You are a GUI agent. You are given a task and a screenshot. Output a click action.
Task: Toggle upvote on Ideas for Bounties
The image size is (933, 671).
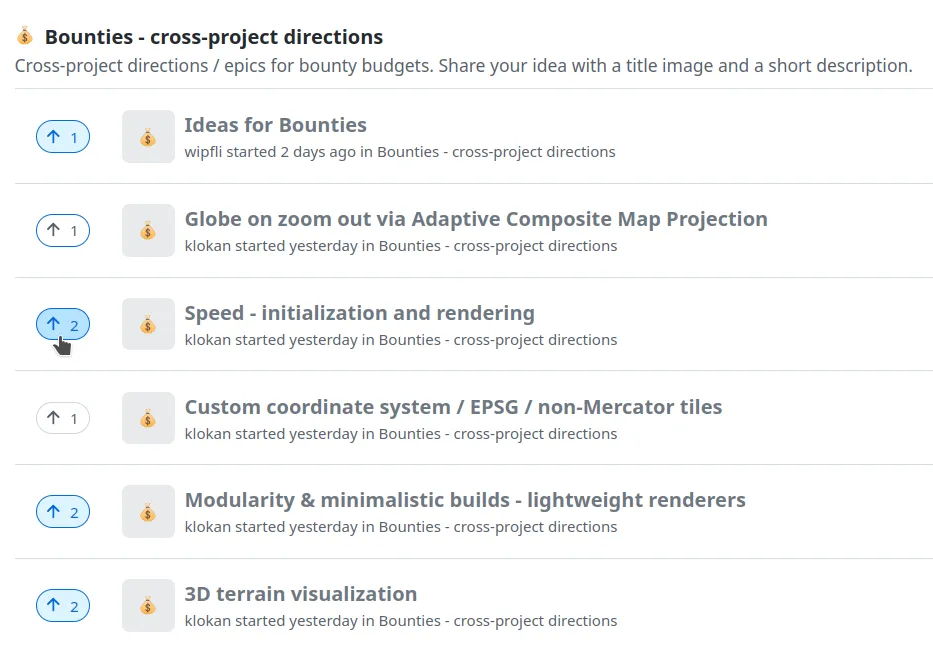(63, 137)
